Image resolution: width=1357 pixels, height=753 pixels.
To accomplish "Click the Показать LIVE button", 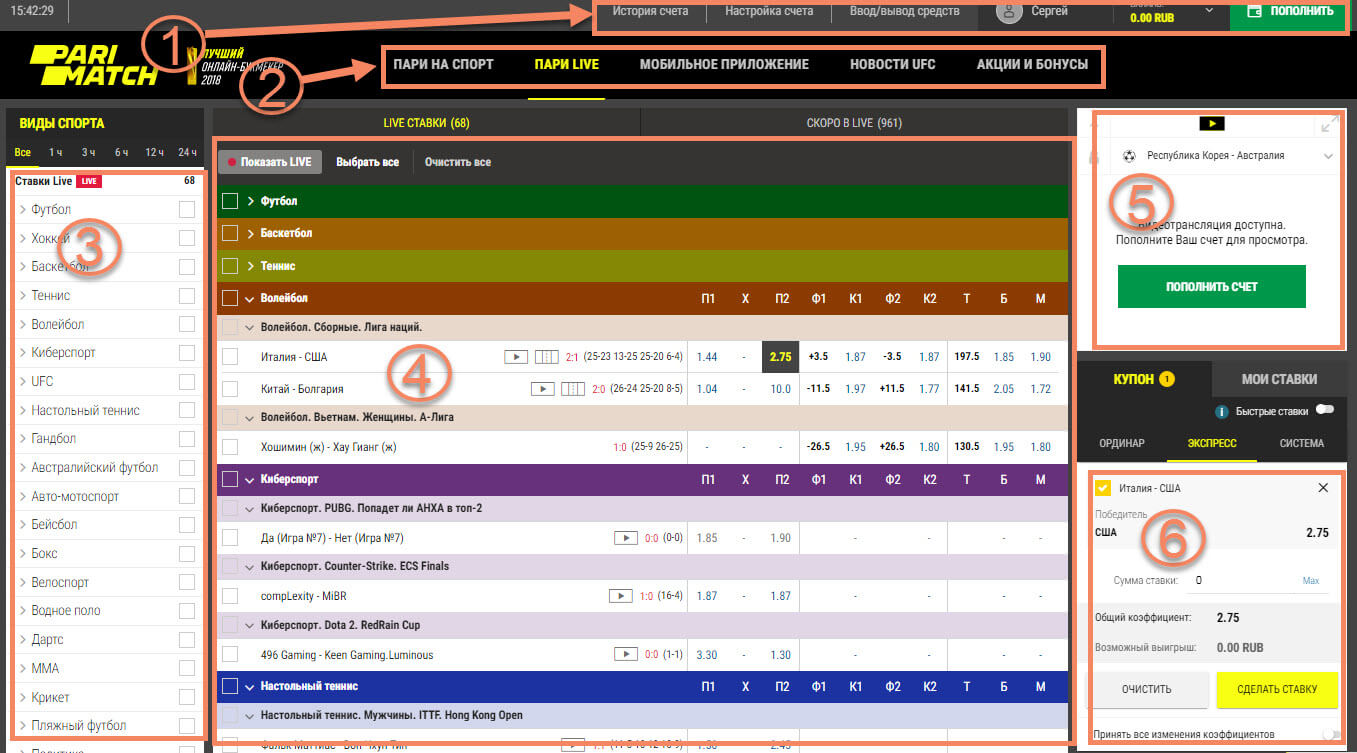I will tap(270, 162).
